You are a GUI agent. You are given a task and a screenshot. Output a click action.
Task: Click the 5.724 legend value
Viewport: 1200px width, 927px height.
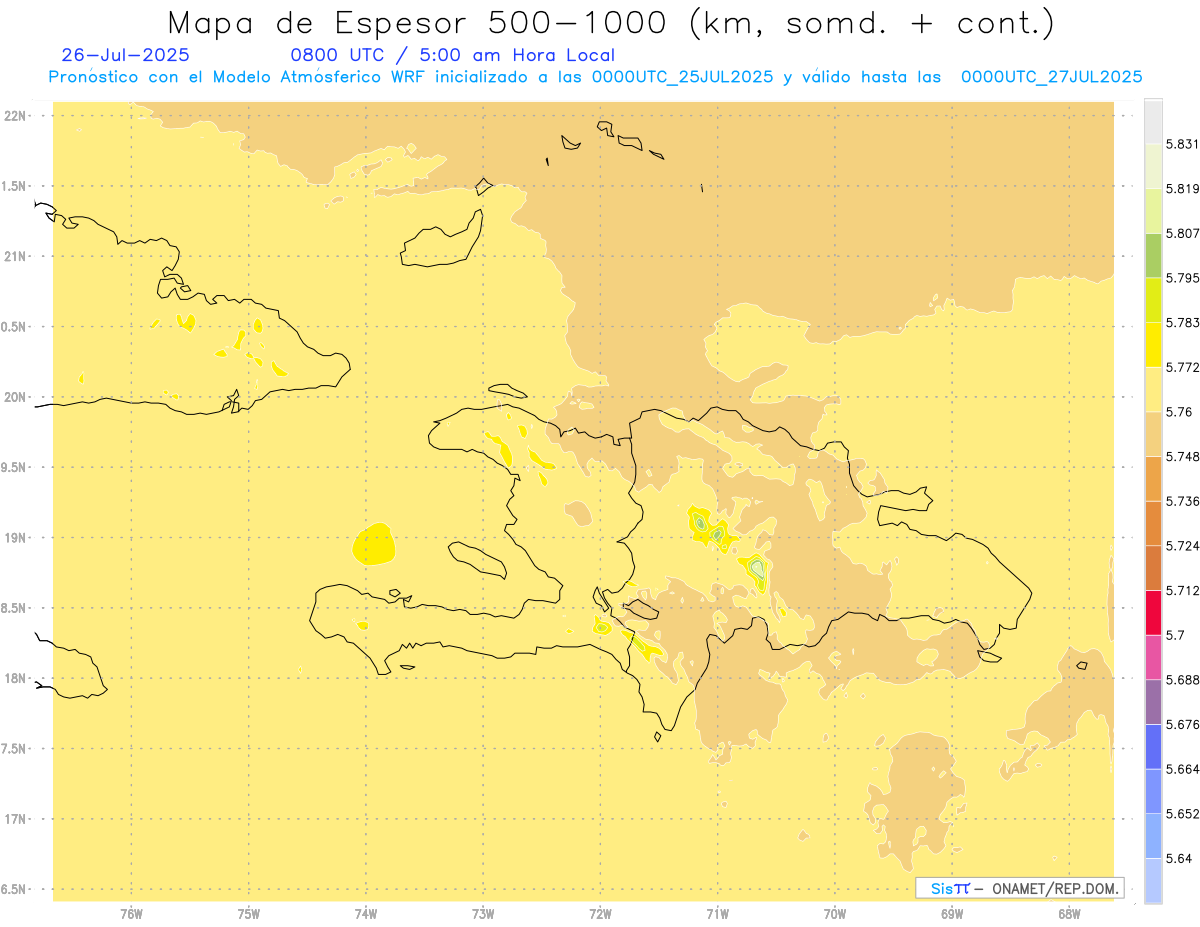(1183, 546)
